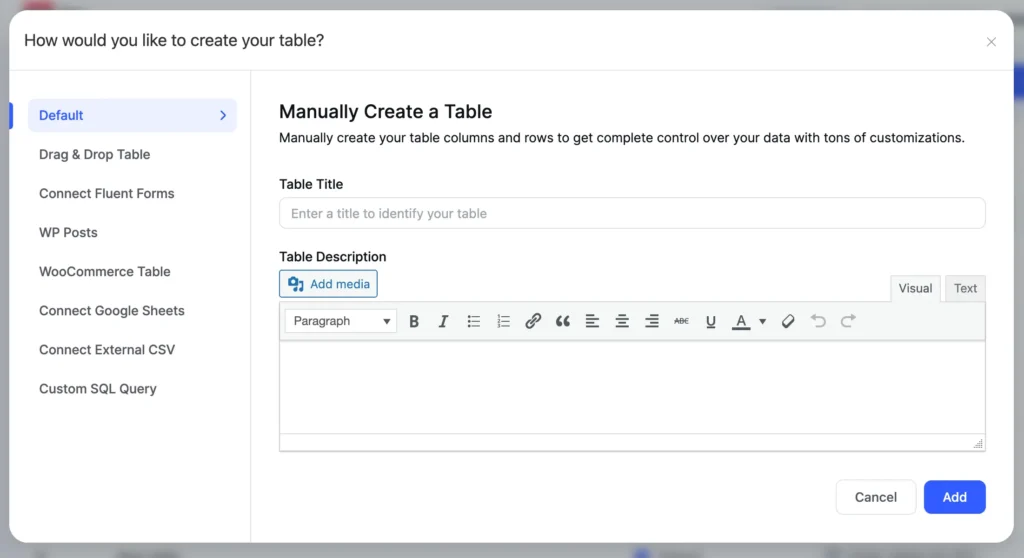Image resolution: width=1024 pixels, height=558 pixels.
Task: Open the WP Posts option
Action: [68, 233]
